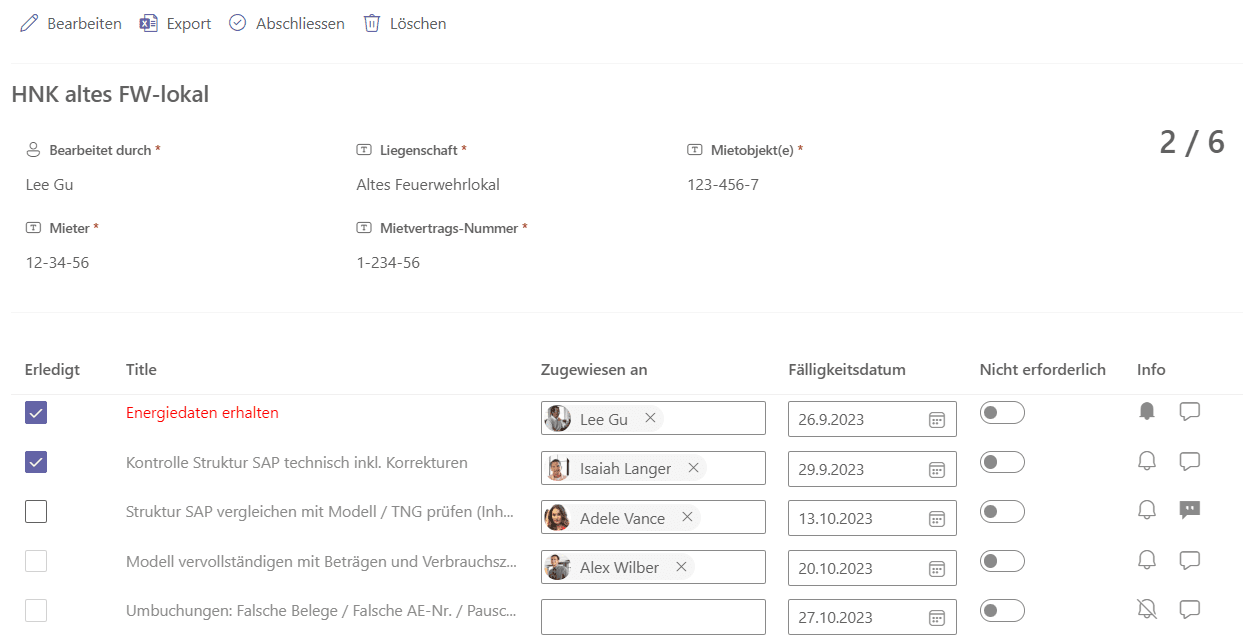This screenshot has width=1243, height=637.
Task: Enable Nicht erforderlich for Energiedaten erhalten
Action: click(x=1002, y=412)
